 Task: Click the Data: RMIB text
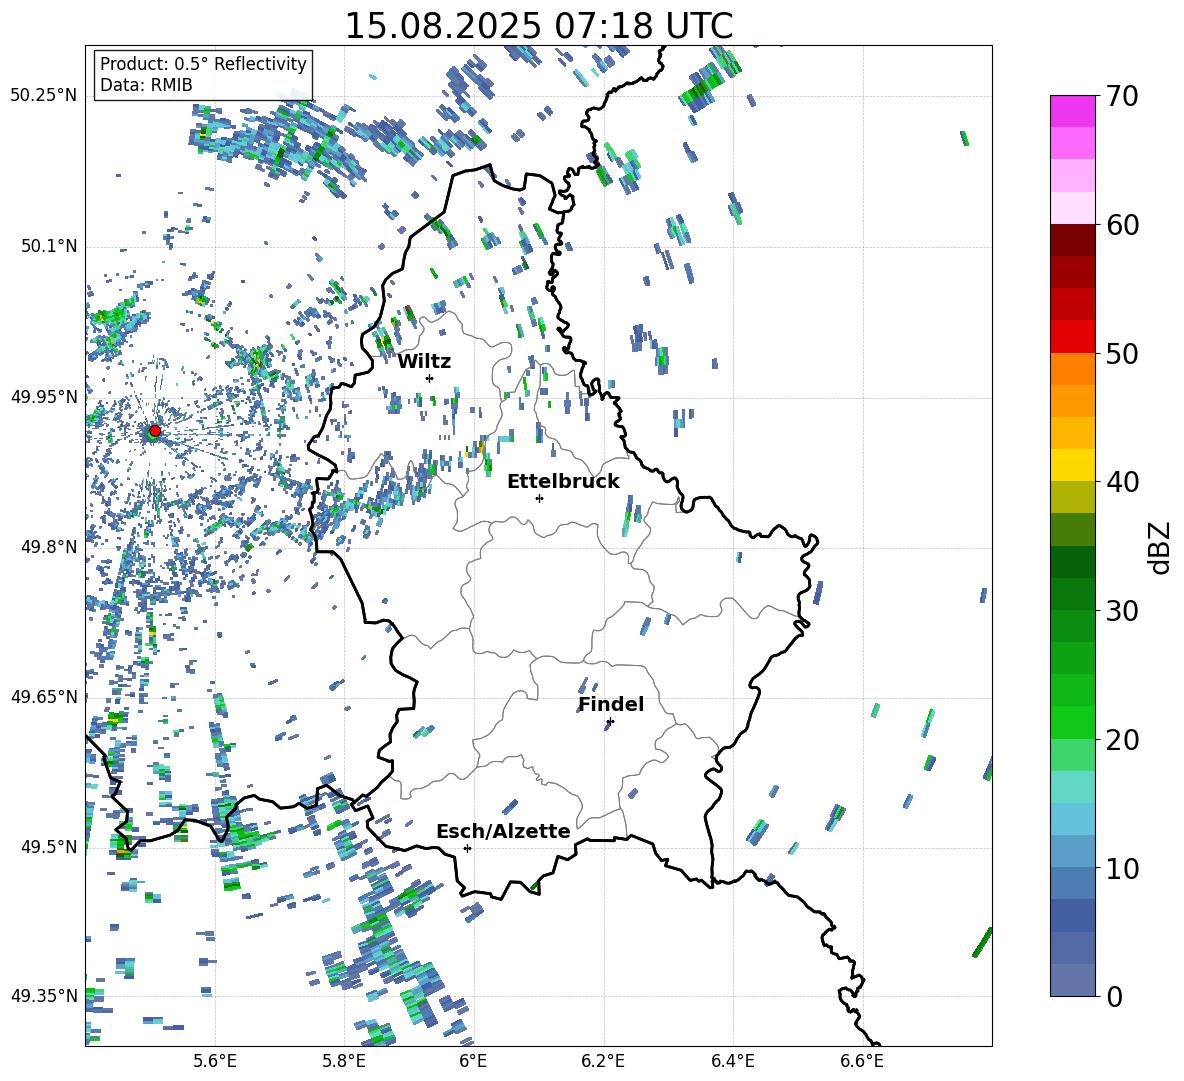146,85
